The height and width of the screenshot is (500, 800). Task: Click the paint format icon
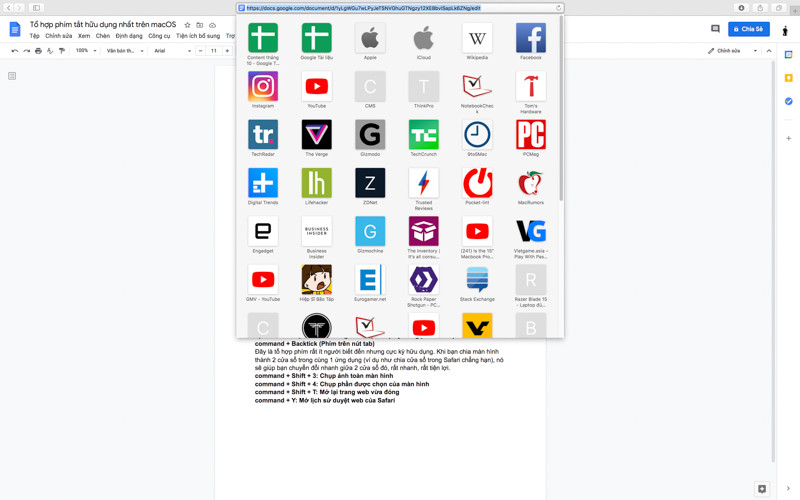click(62, 51)
